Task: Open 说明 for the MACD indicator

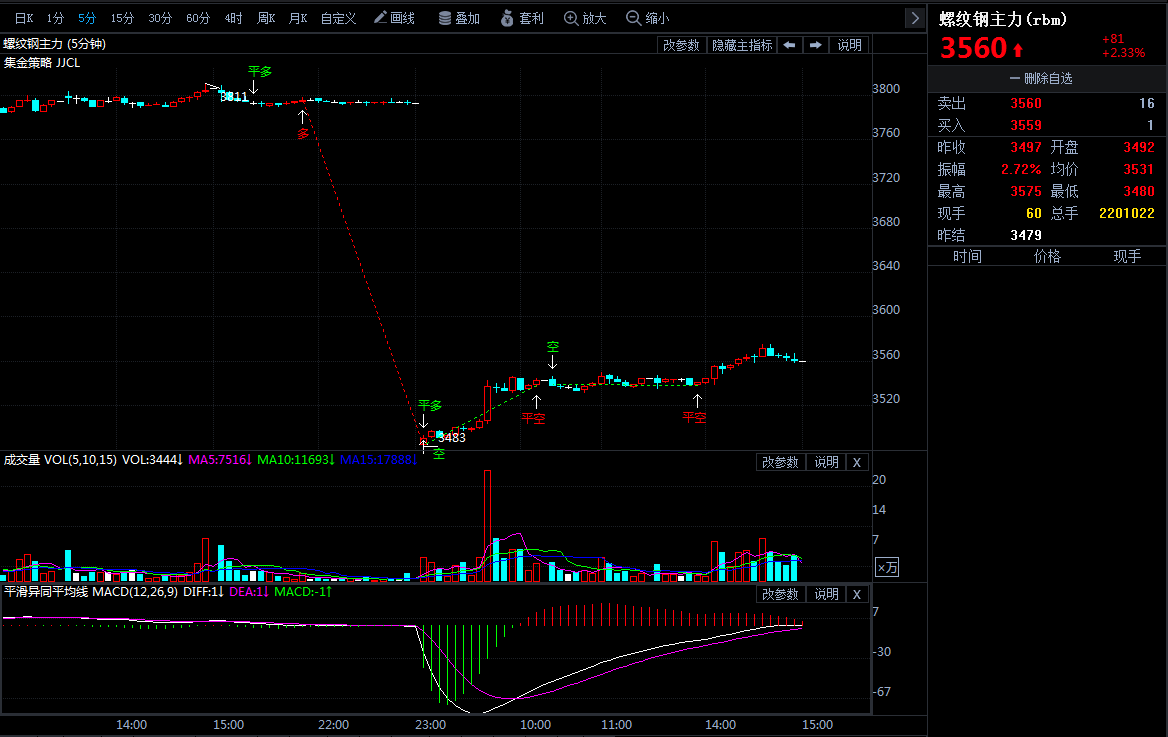Action: [826, 594]
